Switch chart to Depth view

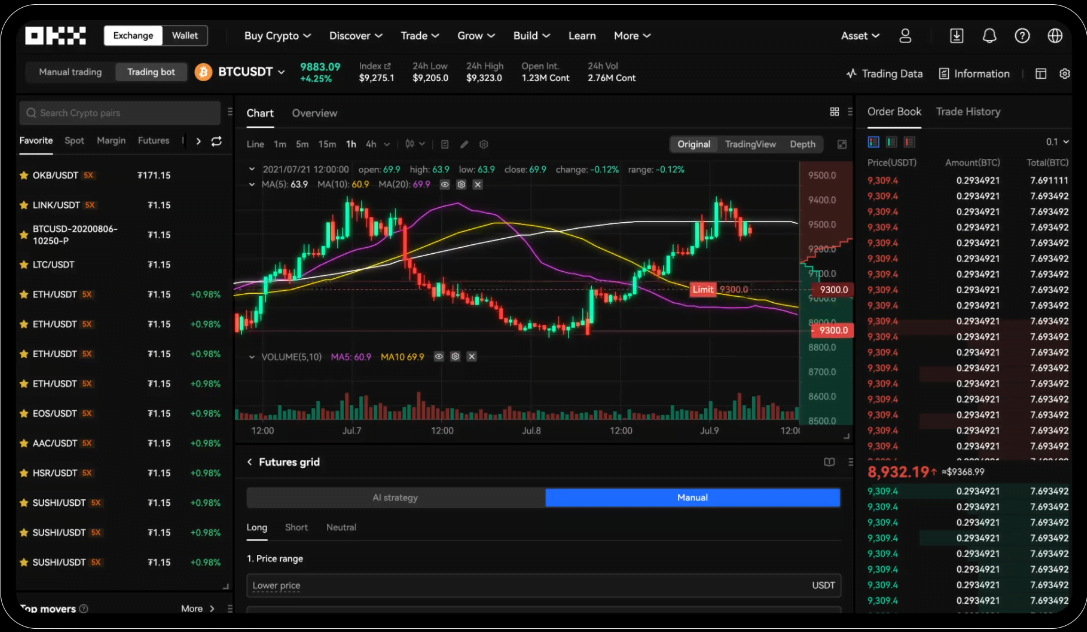tap(803, 144)
